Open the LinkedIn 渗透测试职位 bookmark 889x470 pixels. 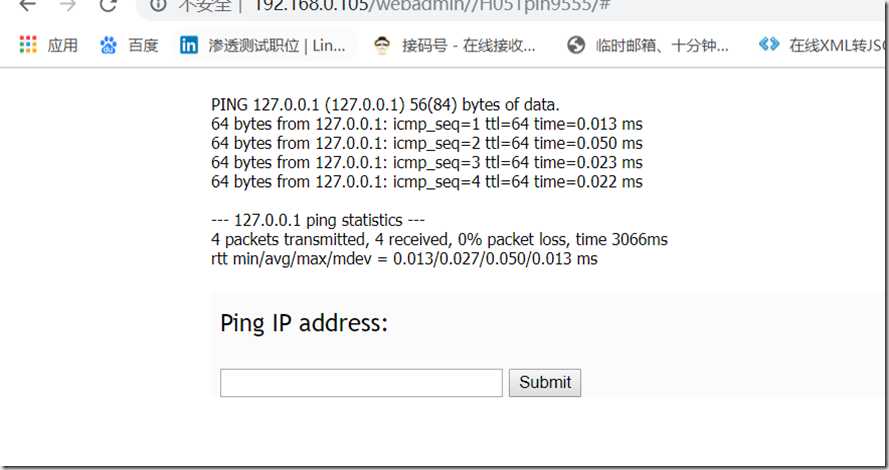tap(263, 45)
